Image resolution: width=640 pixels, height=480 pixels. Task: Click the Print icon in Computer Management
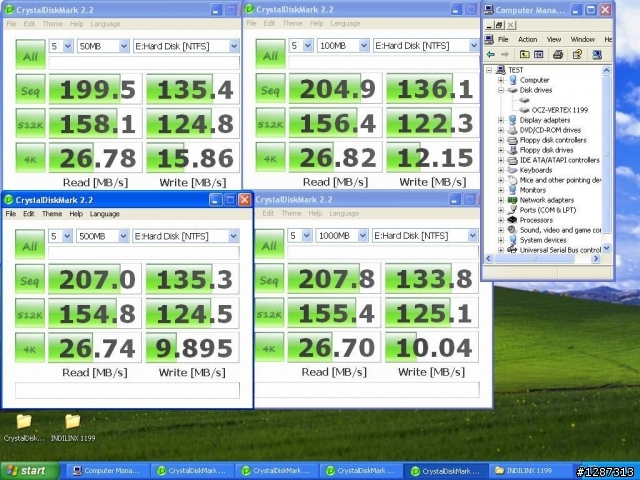tap(558, 54)
